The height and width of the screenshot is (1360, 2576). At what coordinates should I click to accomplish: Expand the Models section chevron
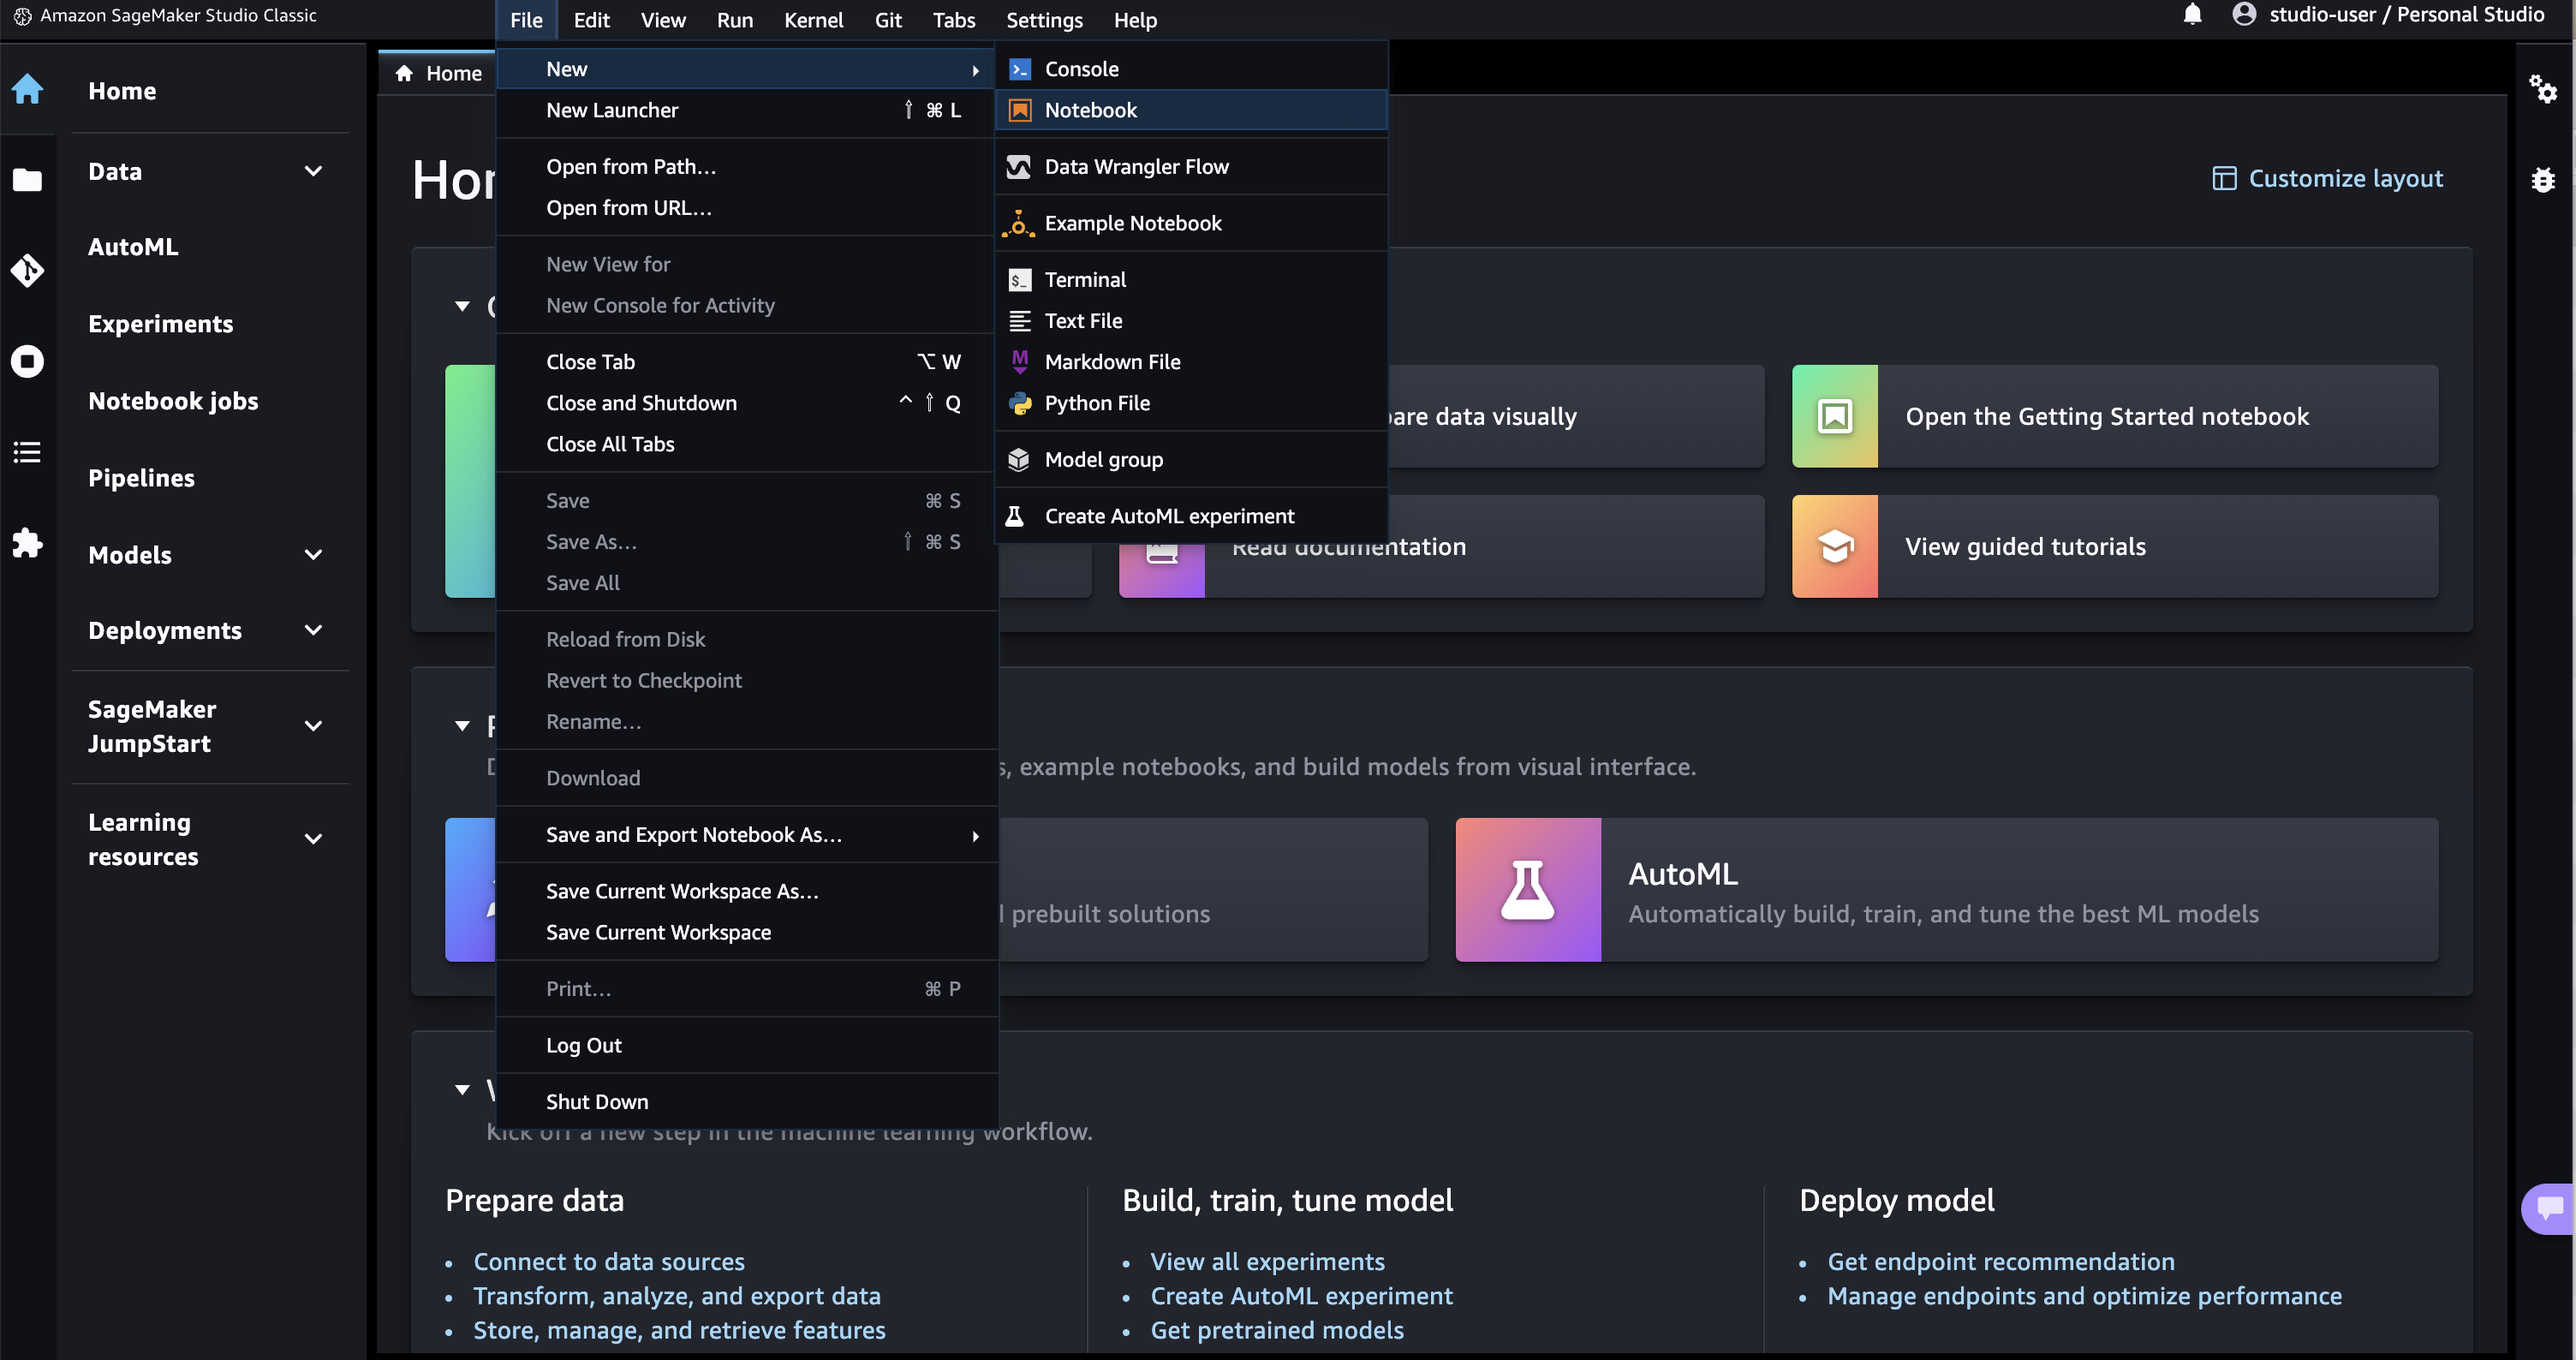(x=313, y=555)
